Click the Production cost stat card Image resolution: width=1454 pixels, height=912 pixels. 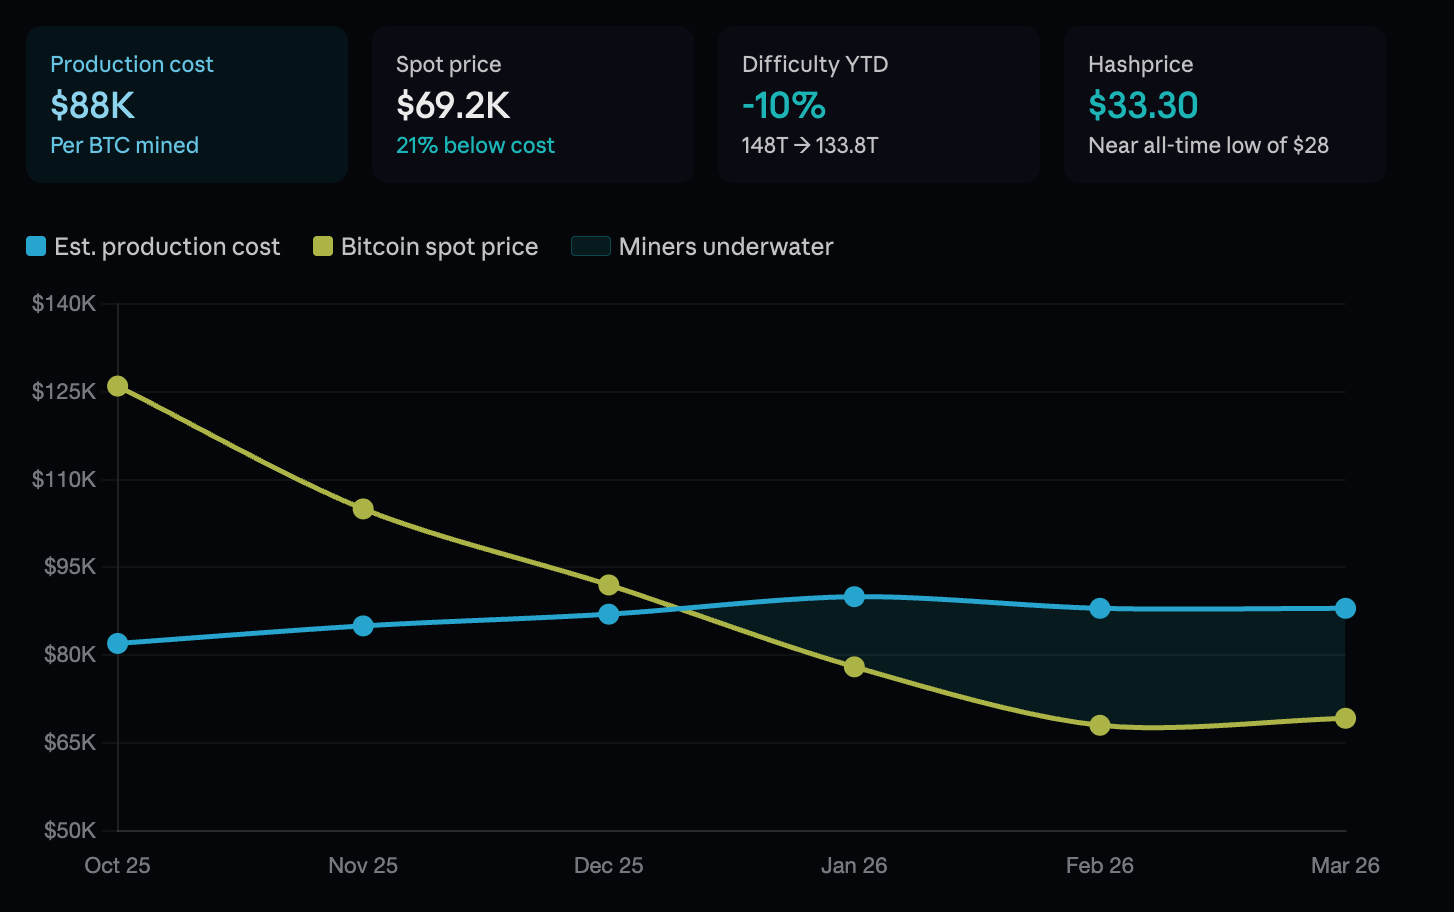coord(187,104)
